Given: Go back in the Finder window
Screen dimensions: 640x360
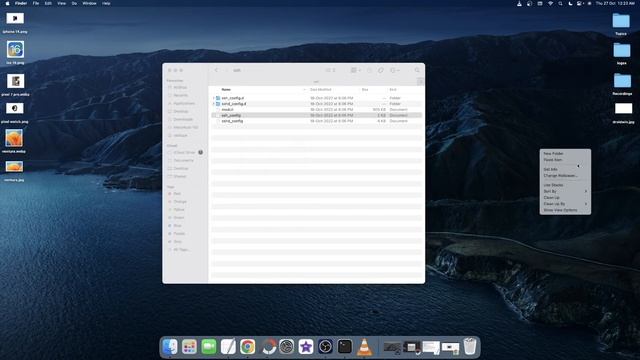Looking at the screenshot, I should (x=216, y=70).
